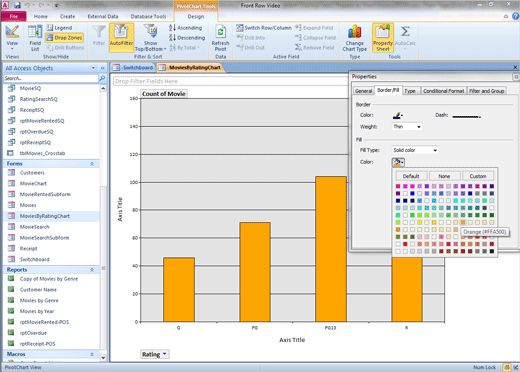Open All Access Objects dropdown
The height and width of the screenshot is (372, 520).
tap(93, 68)
